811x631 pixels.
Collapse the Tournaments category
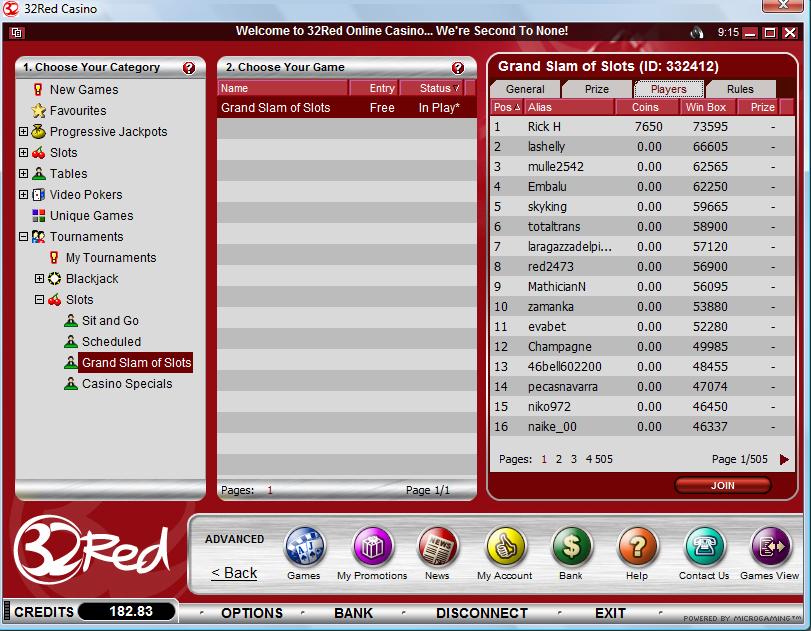23,236
